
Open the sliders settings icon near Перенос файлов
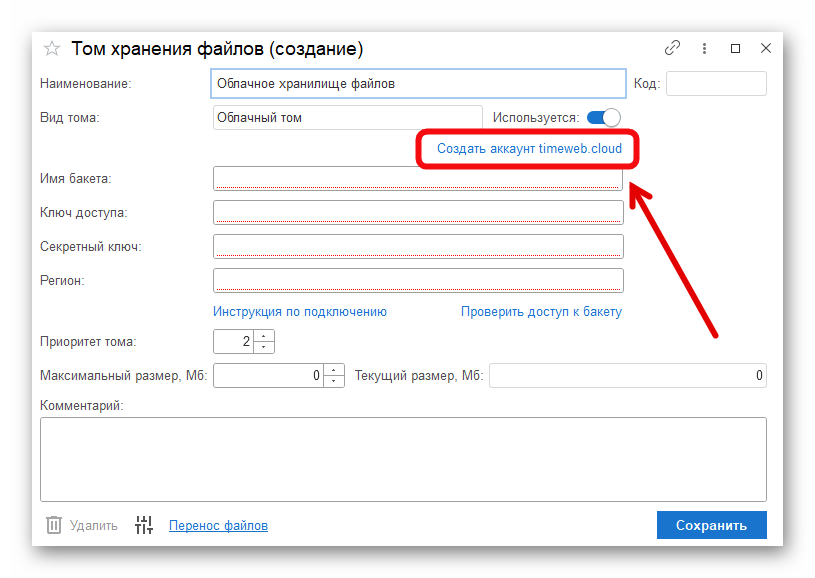(144, 525)
